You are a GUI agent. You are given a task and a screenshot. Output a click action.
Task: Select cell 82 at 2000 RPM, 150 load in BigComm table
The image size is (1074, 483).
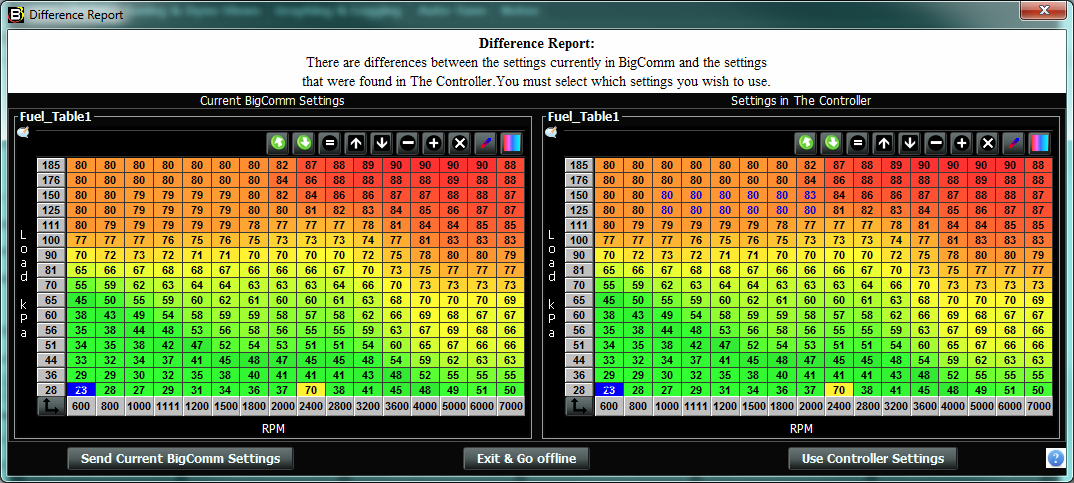pyautogui.click(x=282, y=195)
